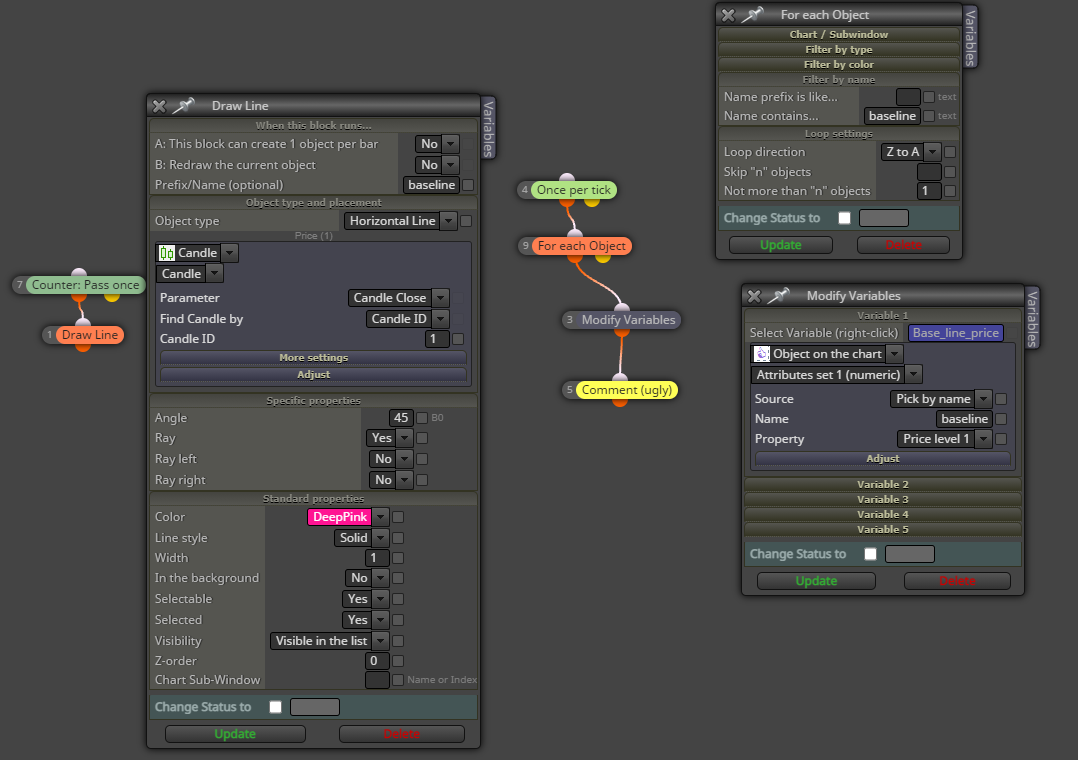Click the Object on the chart icon

pos(762,354)
